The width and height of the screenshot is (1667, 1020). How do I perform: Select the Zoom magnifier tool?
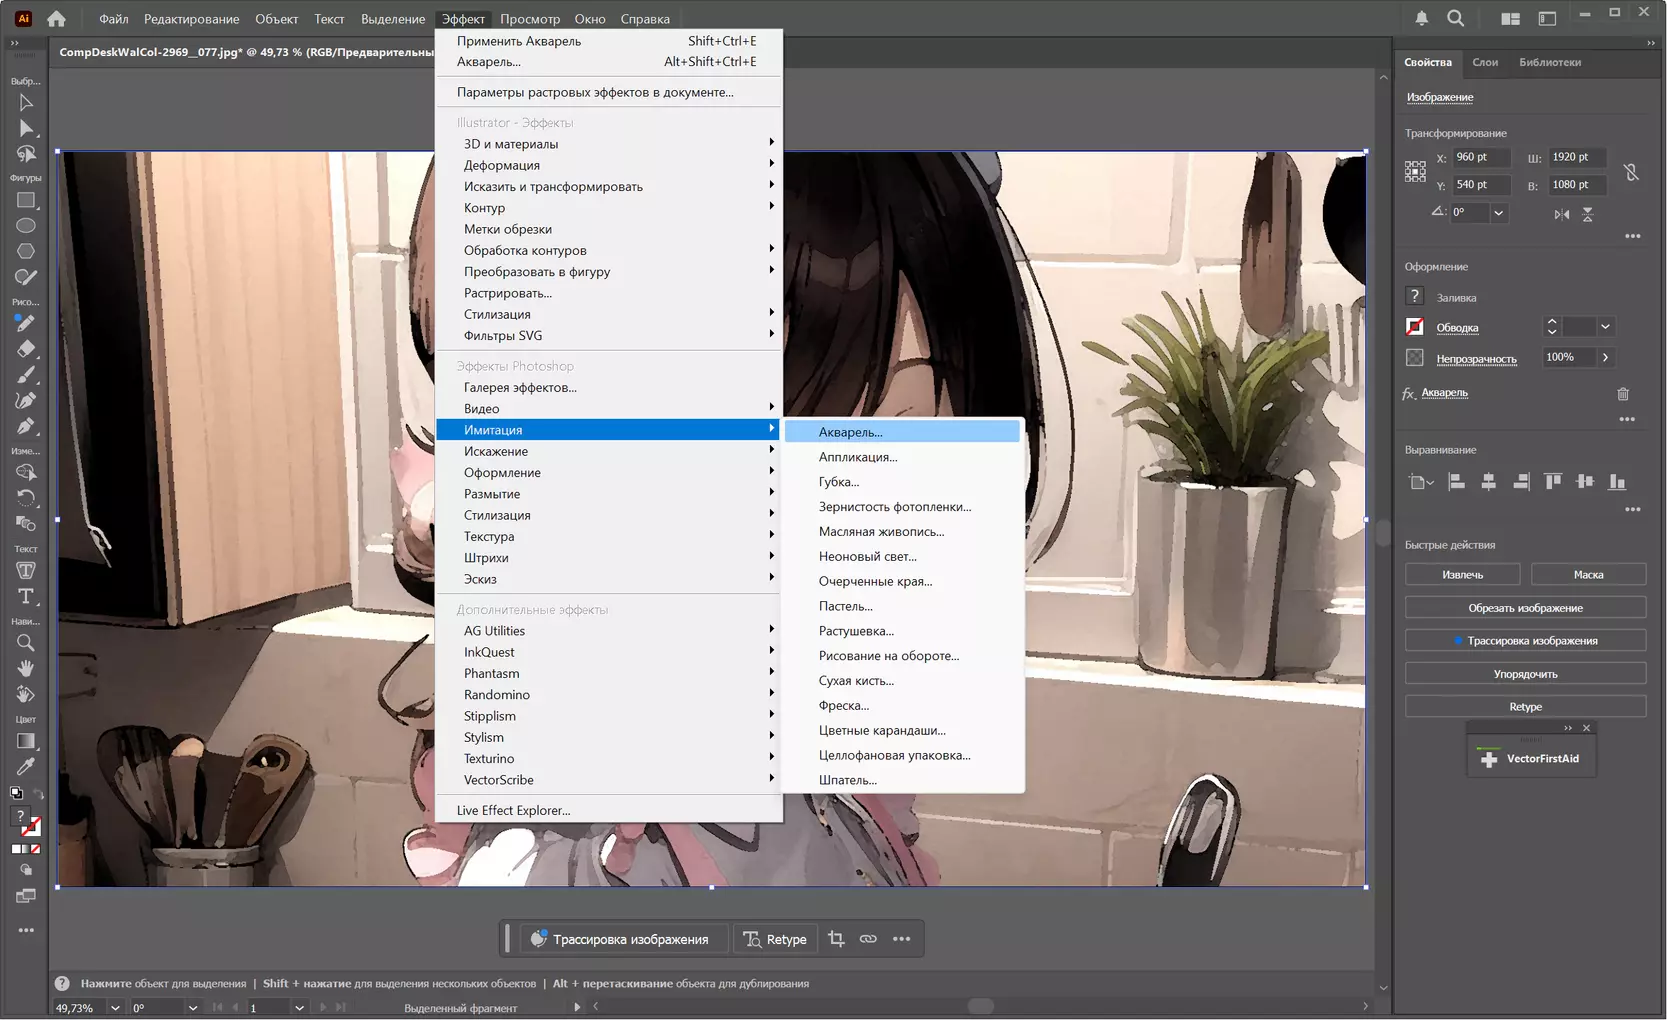pyautogui.click(x=26, y=643)
